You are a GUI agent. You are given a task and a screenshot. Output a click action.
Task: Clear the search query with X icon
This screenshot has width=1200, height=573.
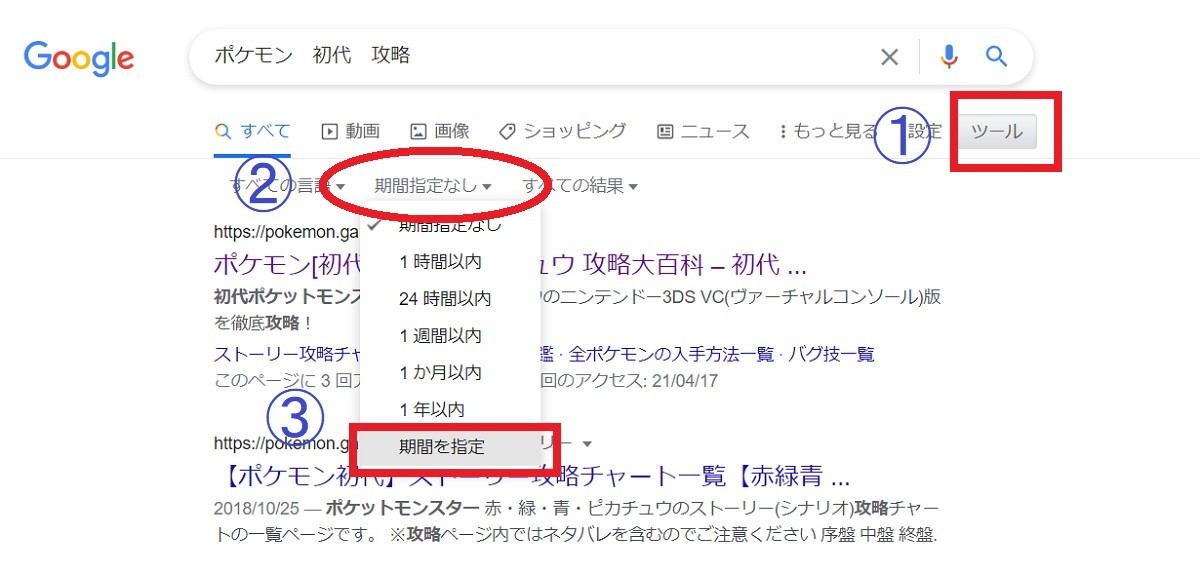point(889,57)
